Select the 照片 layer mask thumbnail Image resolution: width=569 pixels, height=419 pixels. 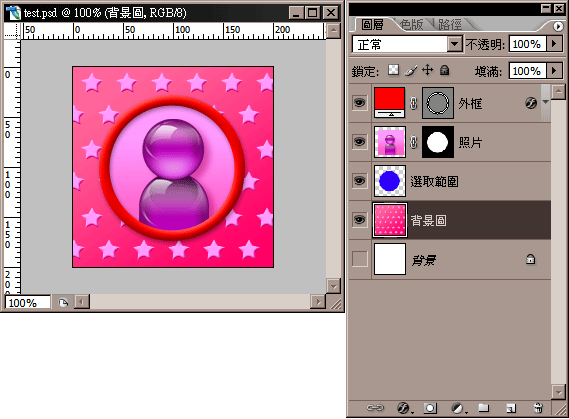point(438,142)
